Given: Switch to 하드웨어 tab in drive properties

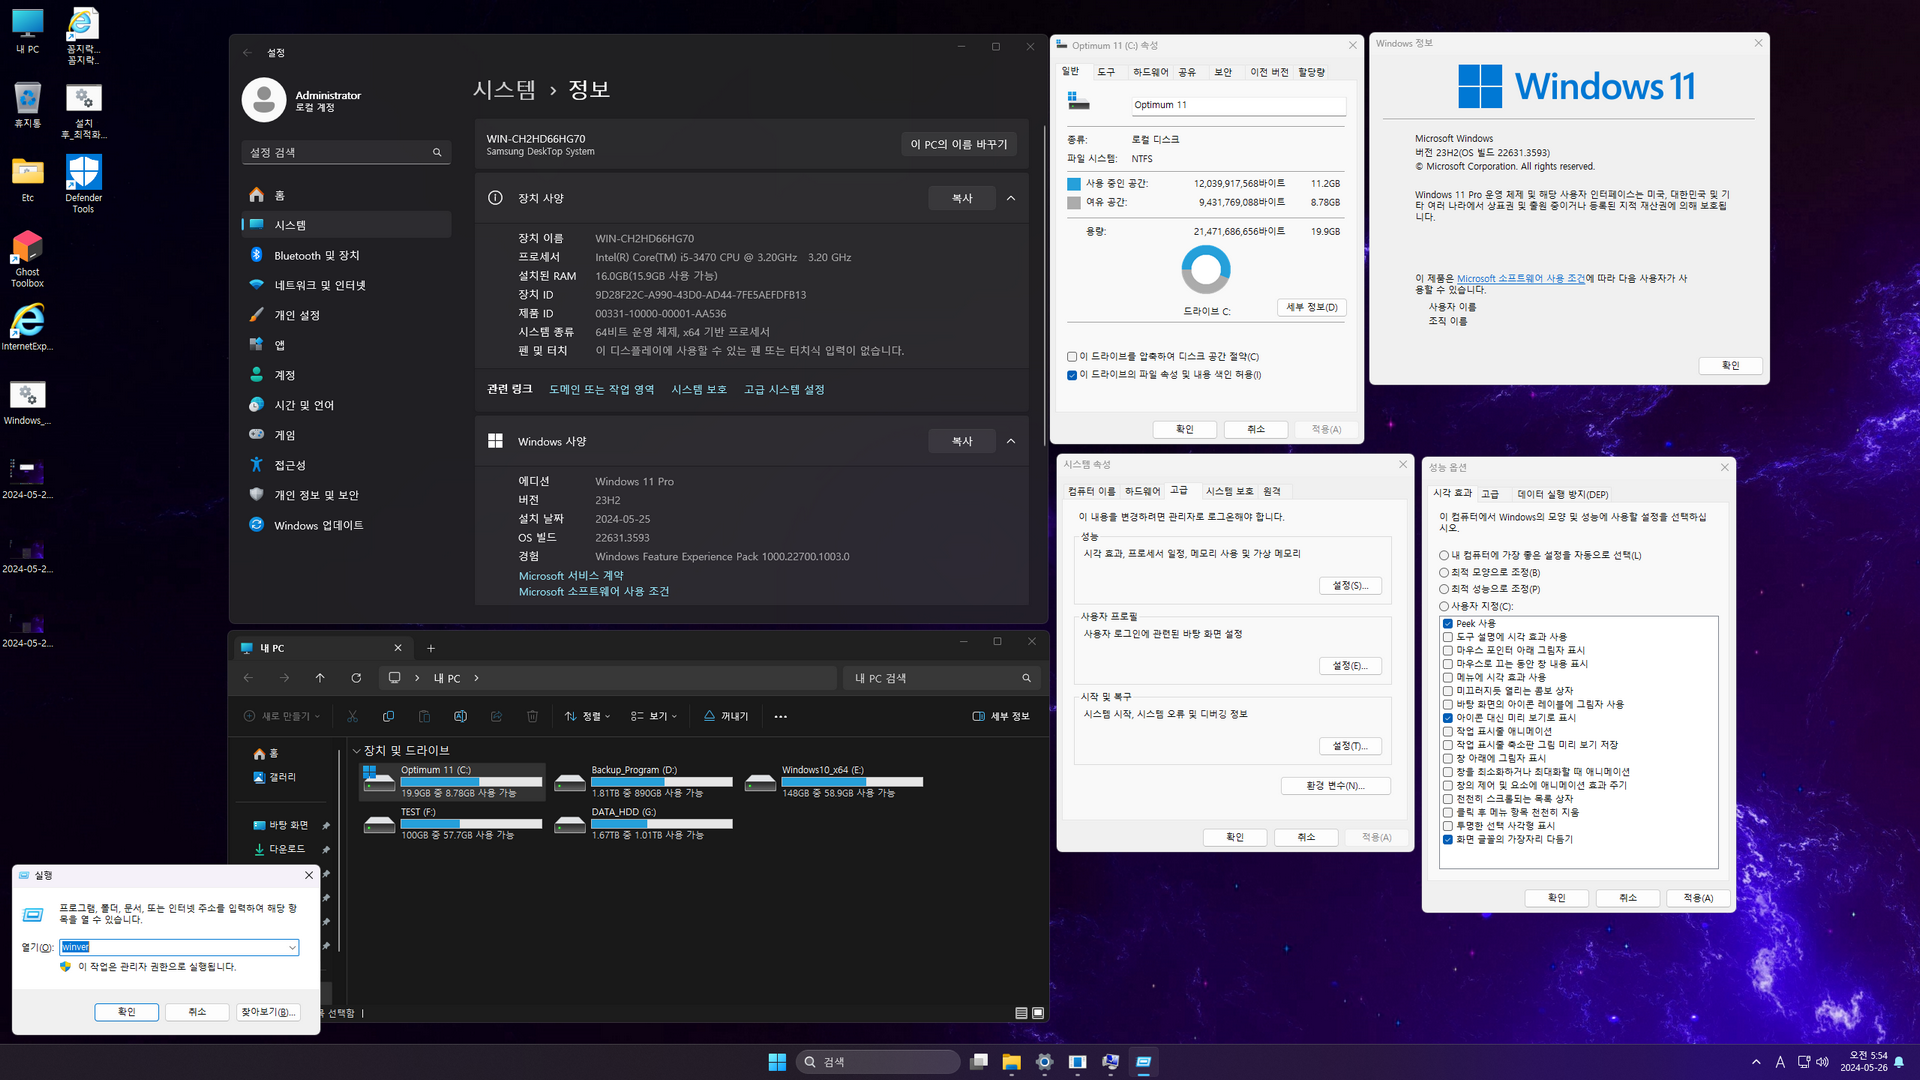Looking at the screenshot, I should pyautogui.click(x=1150, y=72).
